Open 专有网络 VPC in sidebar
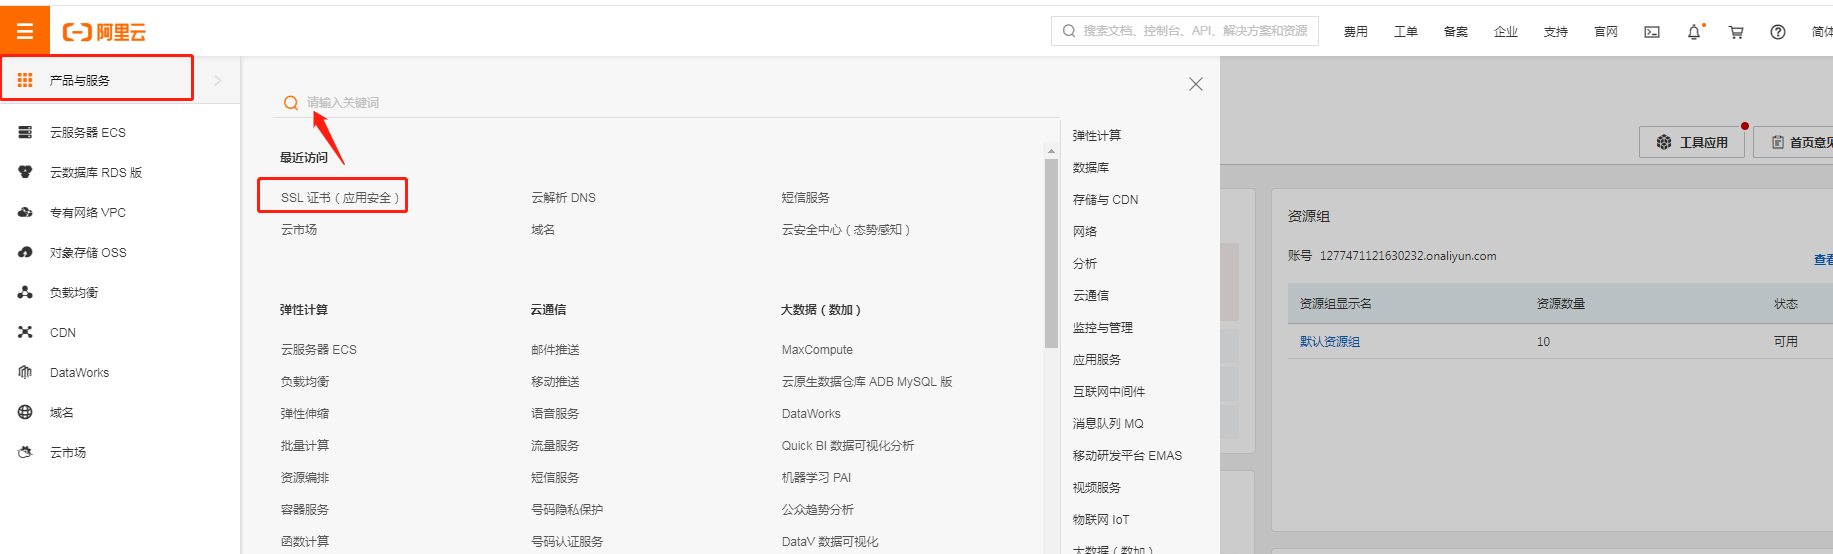 click(88, 213)
